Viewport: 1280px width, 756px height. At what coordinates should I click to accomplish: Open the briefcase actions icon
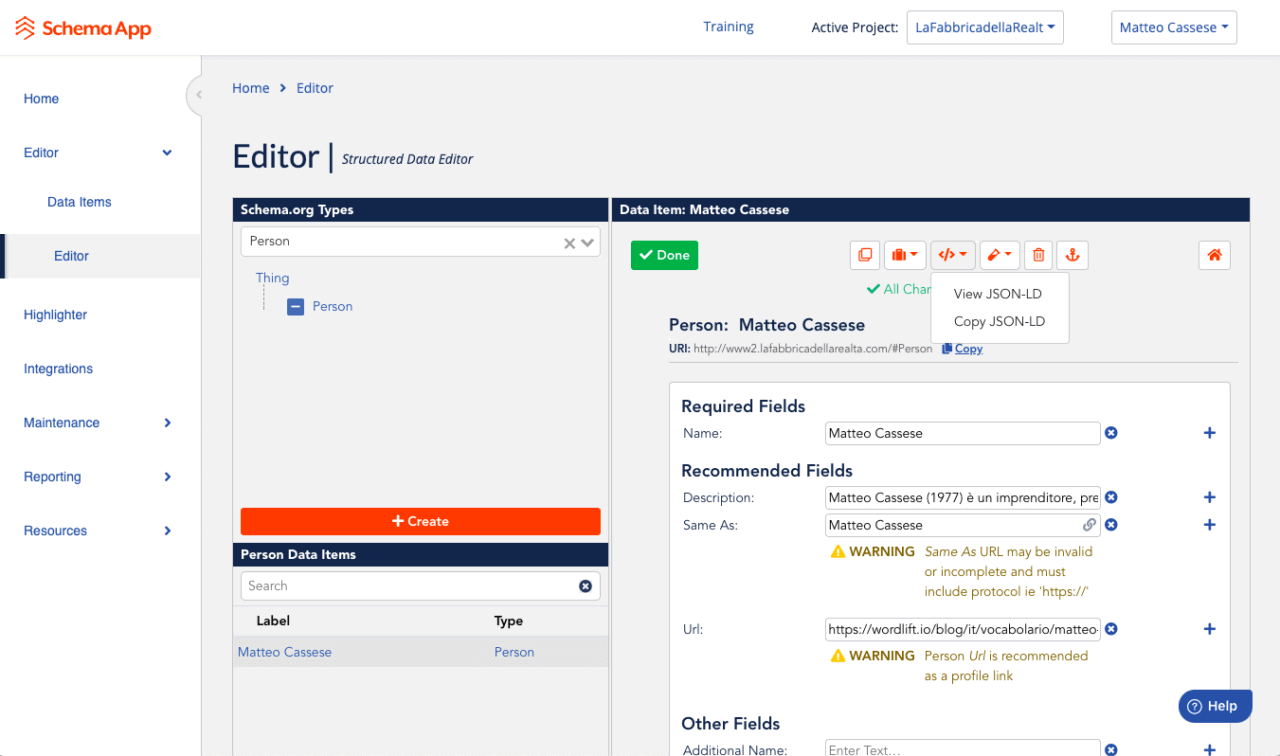[904, 255]
